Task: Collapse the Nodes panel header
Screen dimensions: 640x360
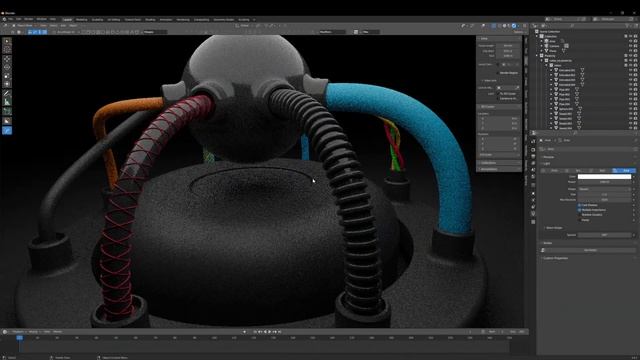Action: tap(547, 243)
